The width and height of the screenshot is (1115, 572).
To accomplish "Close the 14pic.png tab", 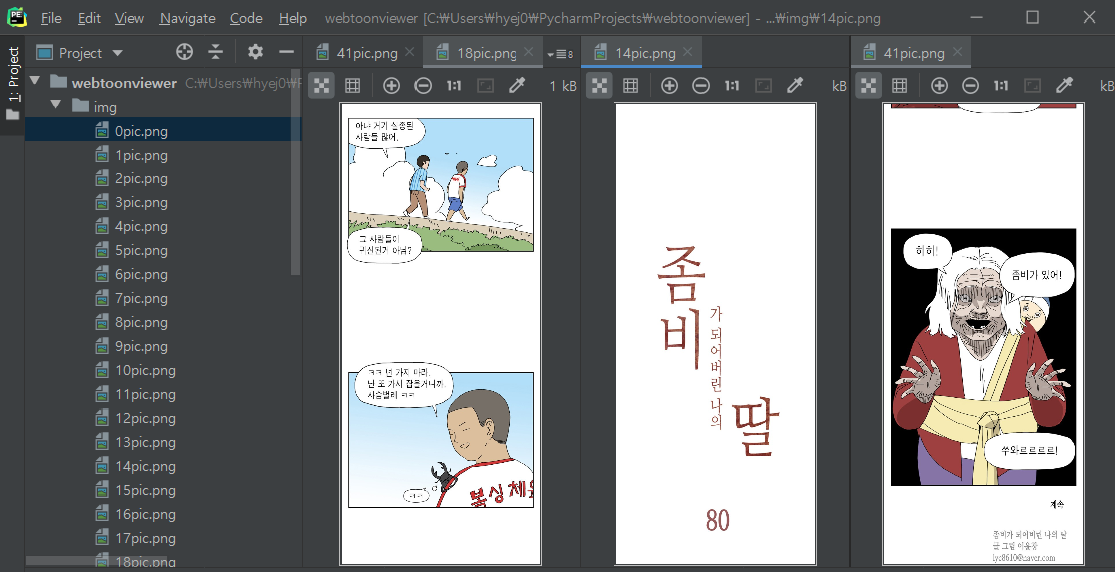I will (x=688, y=52).
